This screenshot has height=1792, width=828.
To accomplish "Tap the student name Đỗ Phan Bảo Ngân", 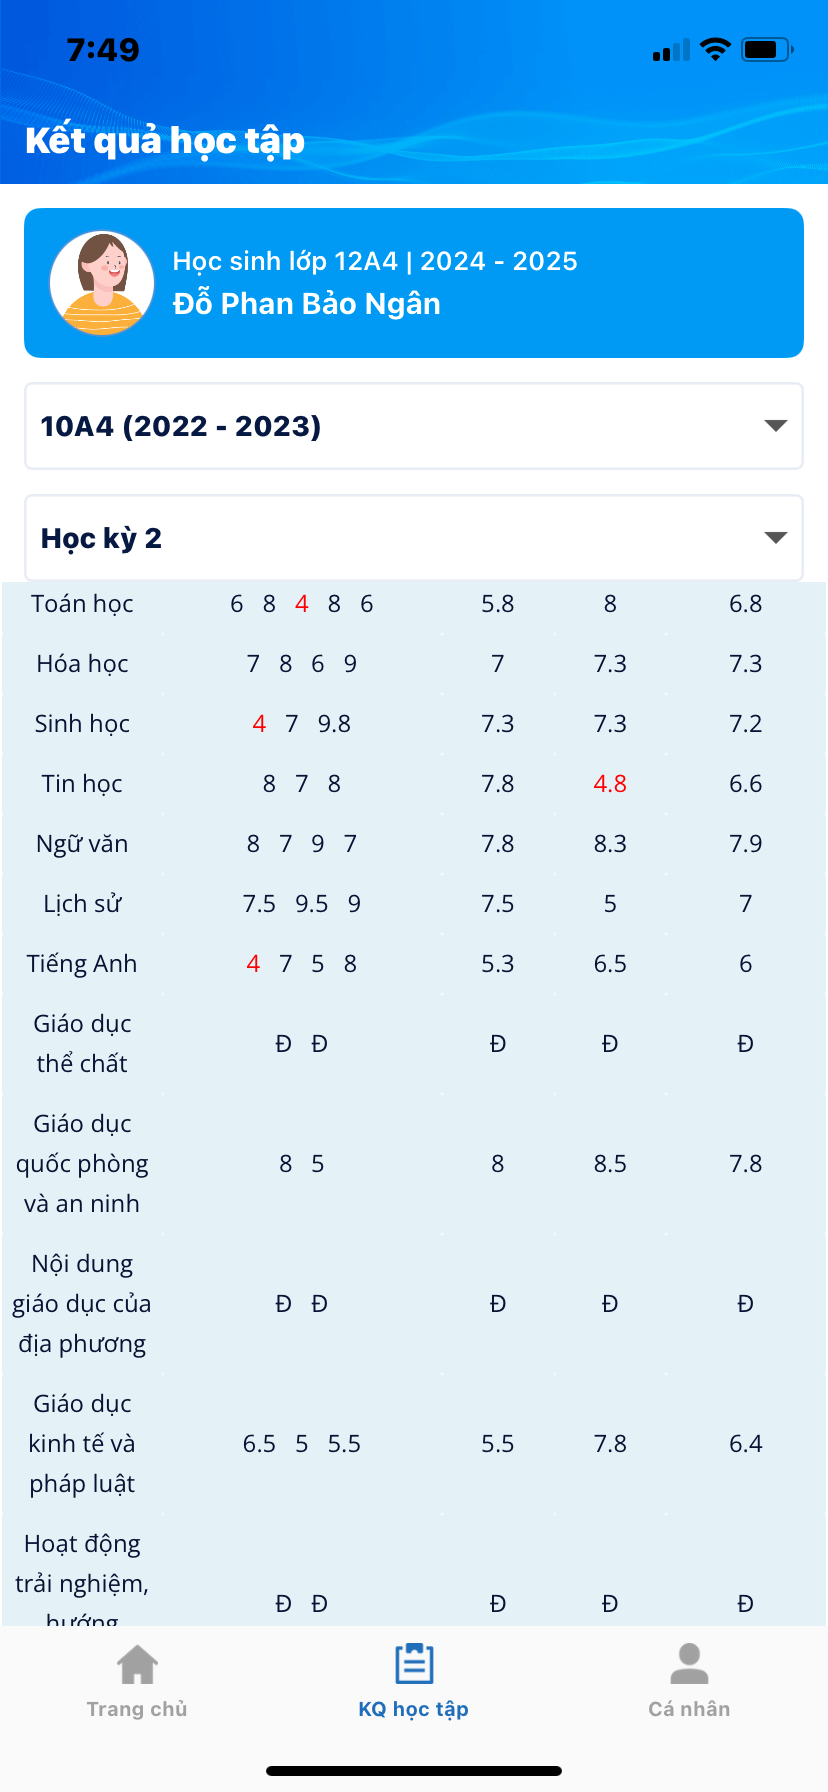I will (307, 304).
